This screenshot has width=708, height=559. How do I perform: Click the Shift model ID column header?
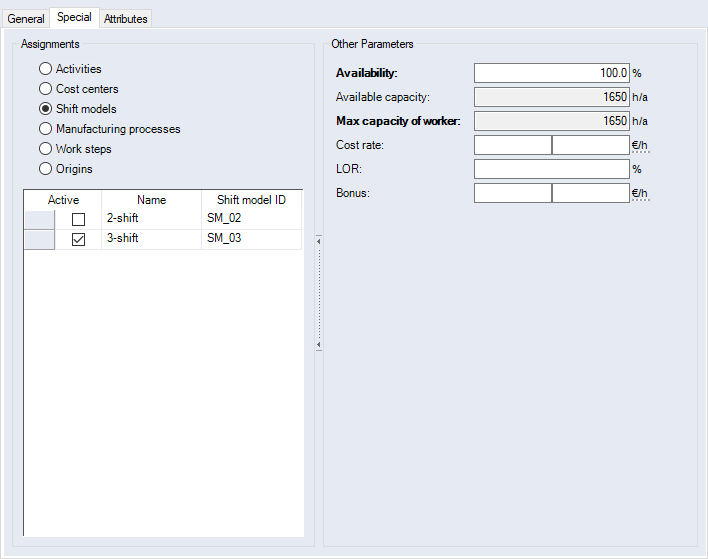251,200
